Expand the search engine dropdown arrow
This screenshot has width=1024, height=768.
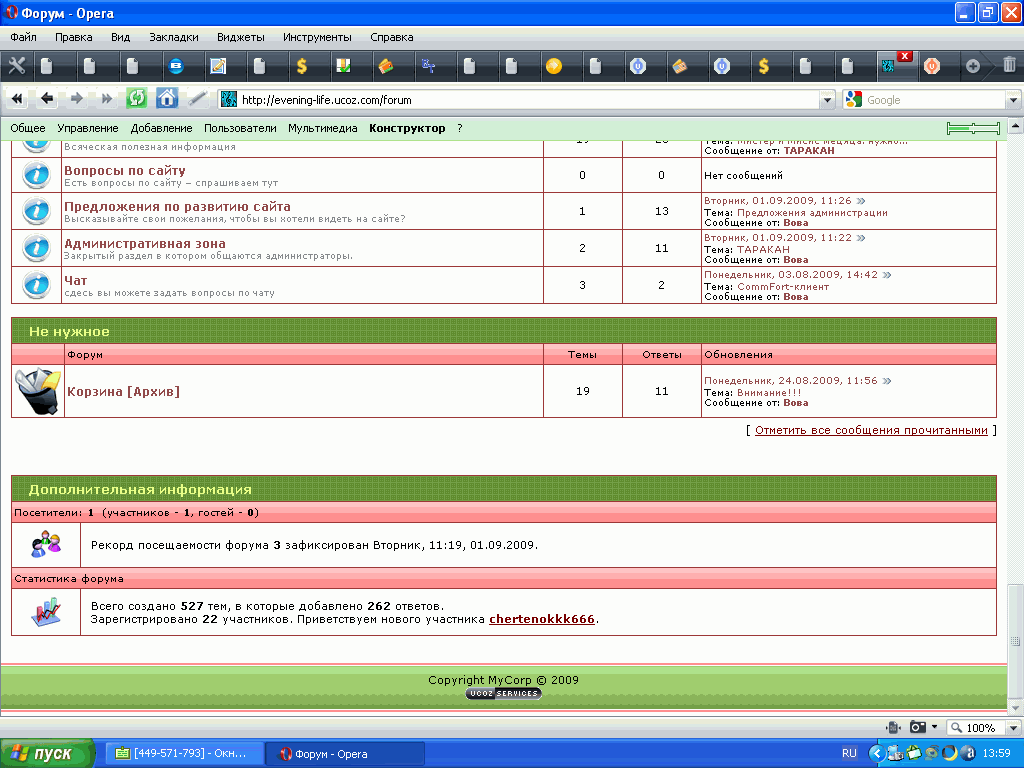click(x=1013, y=100)
